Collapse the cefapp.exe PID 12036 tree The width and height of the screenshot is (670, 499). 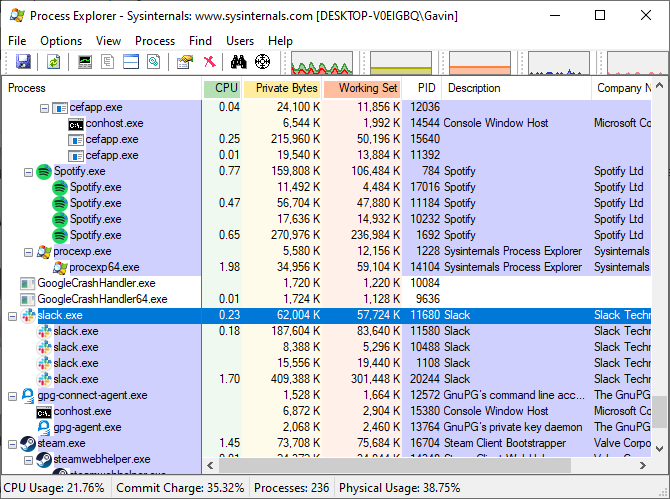44,109
